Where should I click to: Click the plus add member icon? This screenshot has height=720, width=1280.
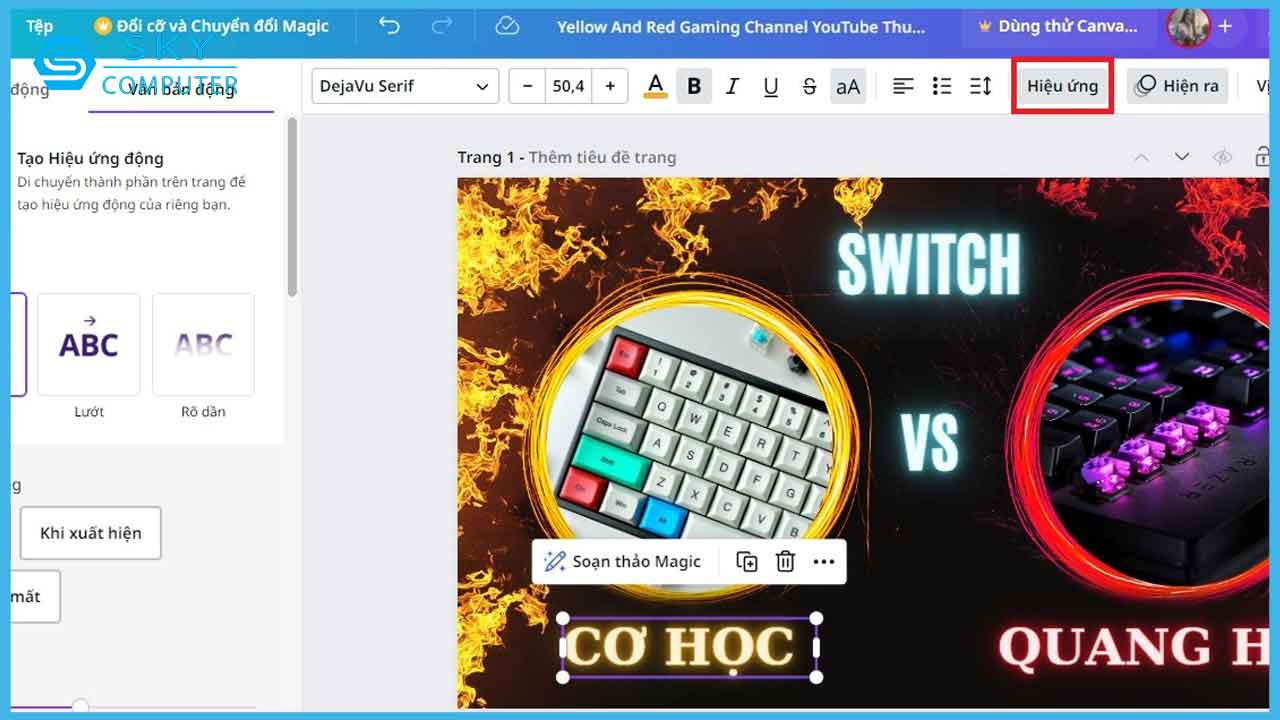[1225, 26]
